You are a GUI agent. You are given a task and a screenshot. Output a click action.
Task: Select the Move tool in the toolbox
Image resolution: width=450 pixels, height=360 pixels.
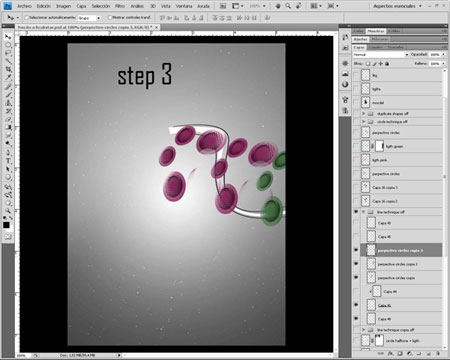(x=8, y=37)
